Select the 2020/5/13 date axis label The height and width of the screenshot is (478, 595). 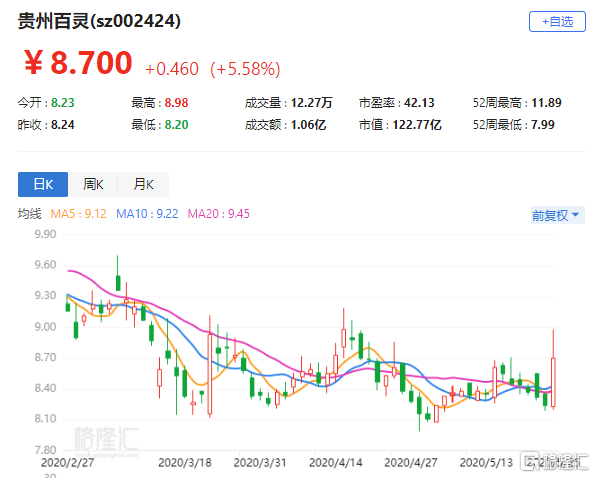(486, 463)
